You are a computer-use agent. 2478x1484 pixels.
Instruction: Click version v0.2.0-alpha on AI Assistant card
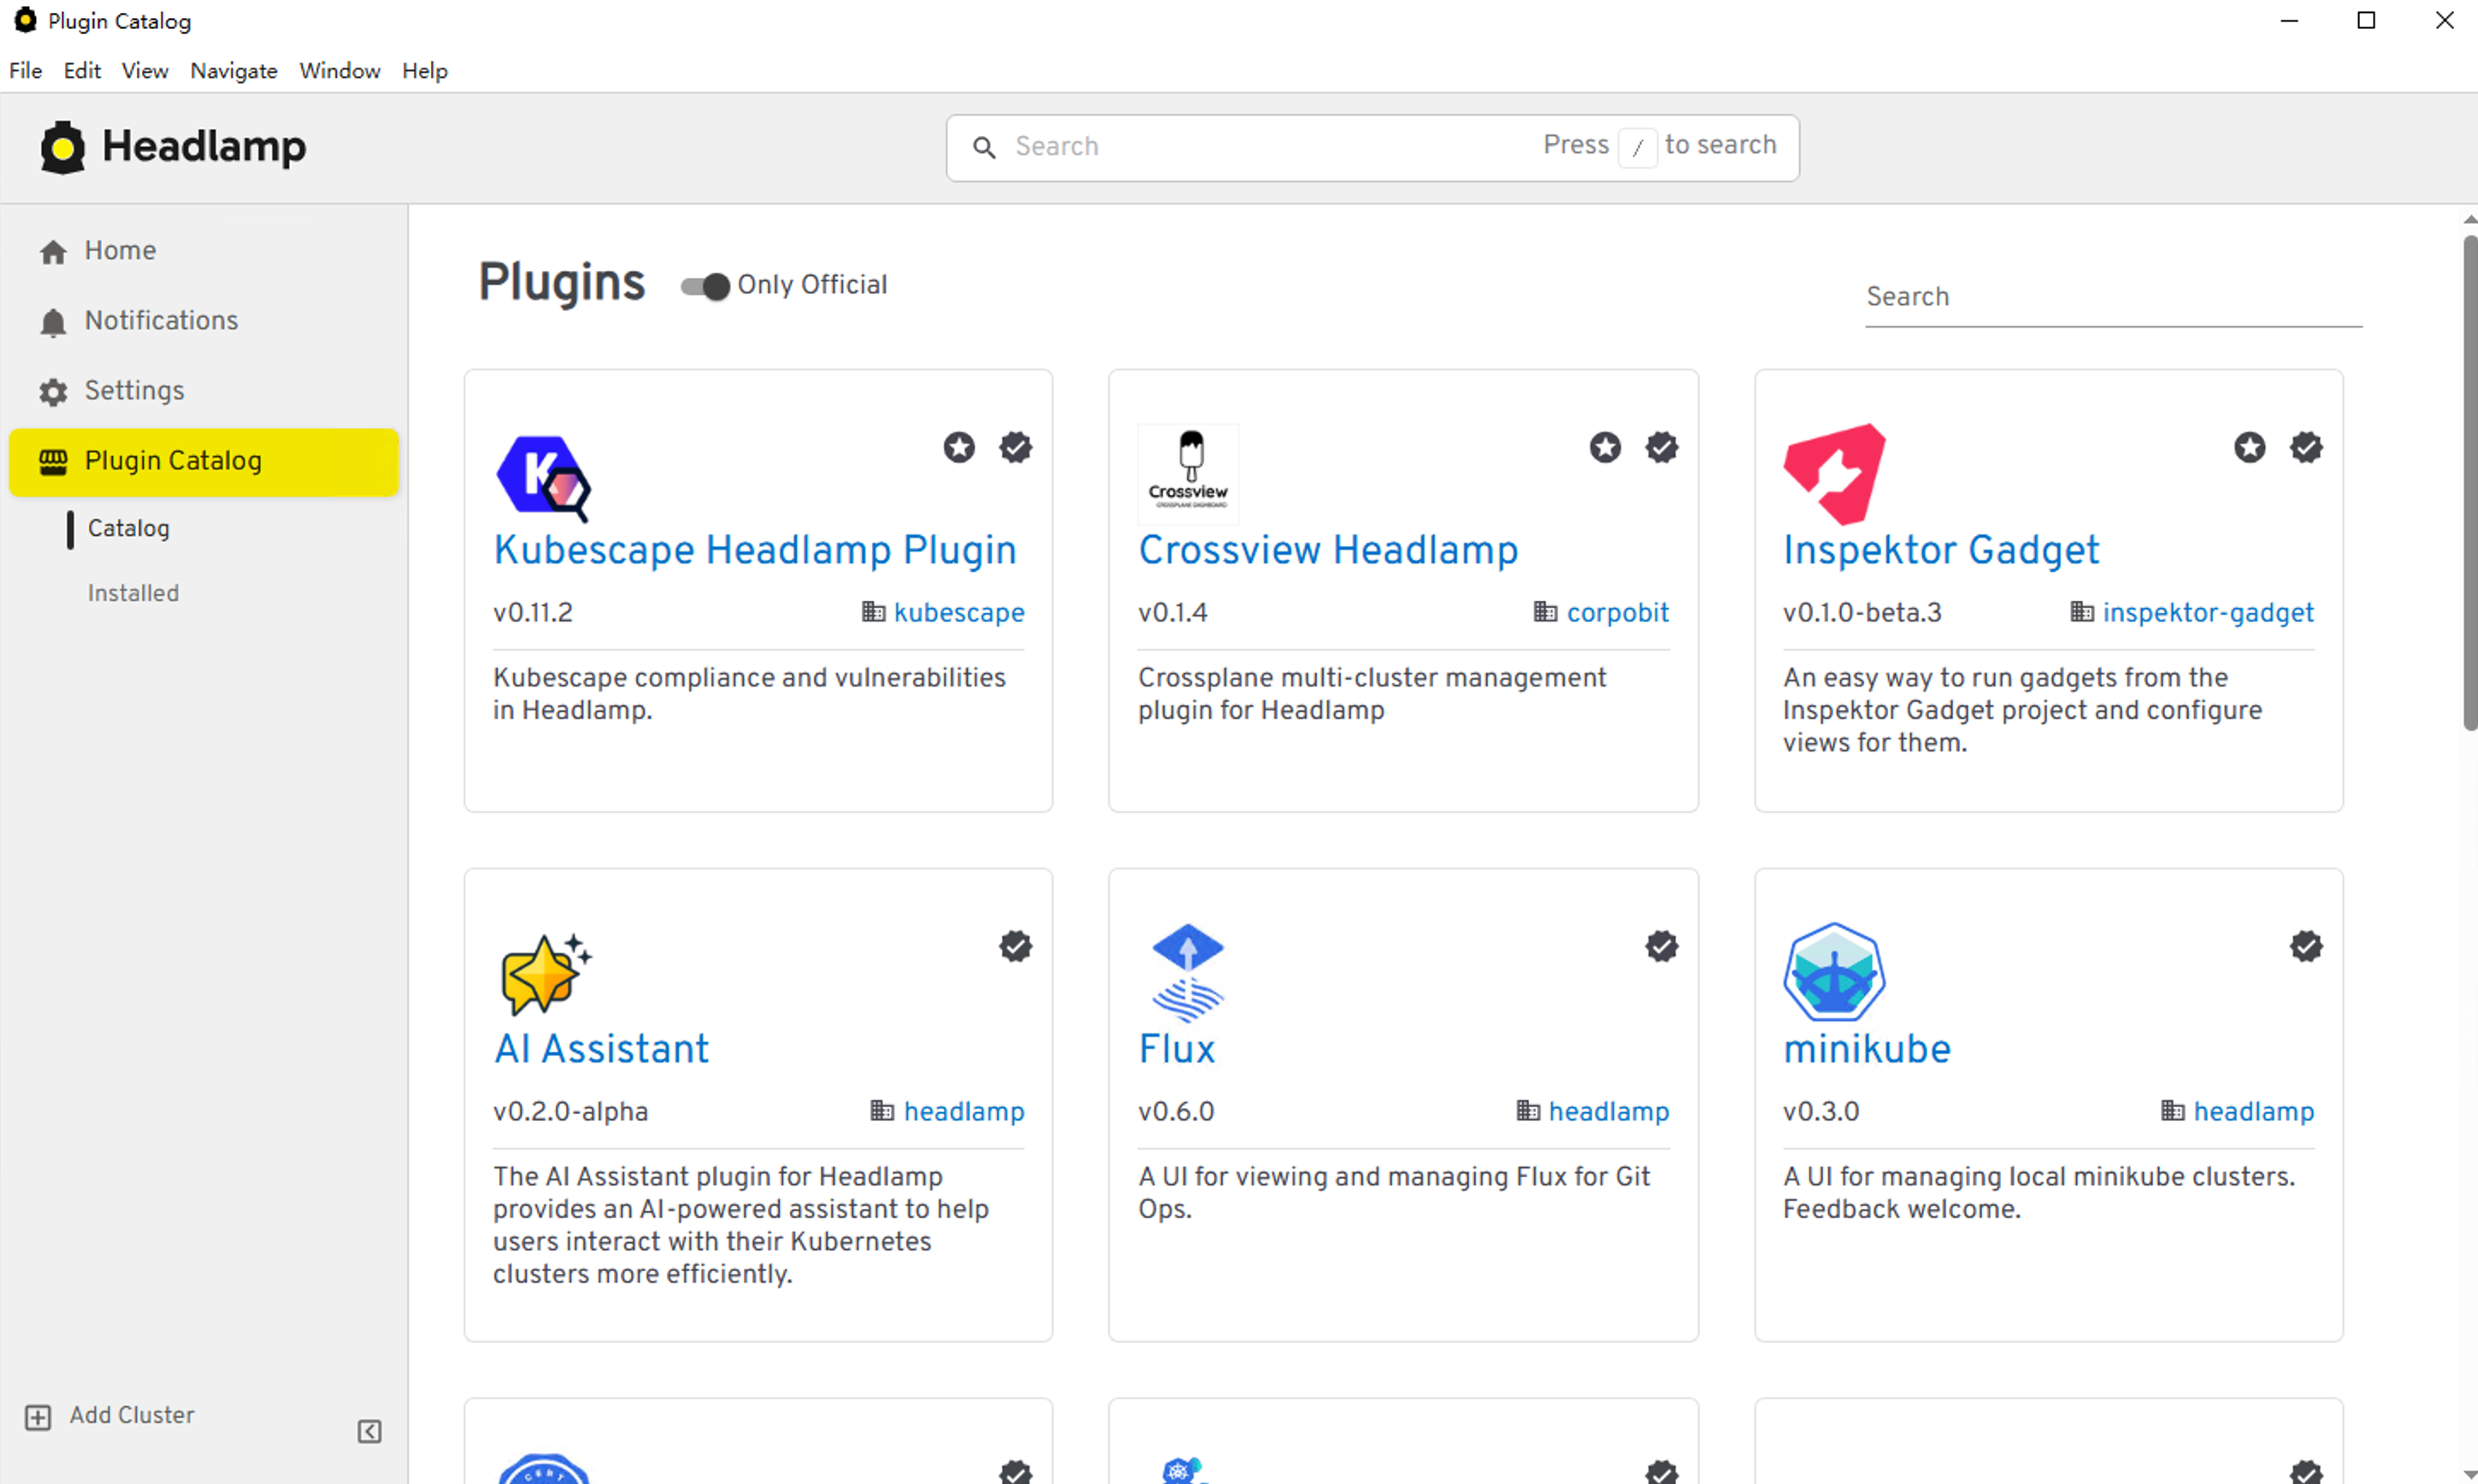571,1111
